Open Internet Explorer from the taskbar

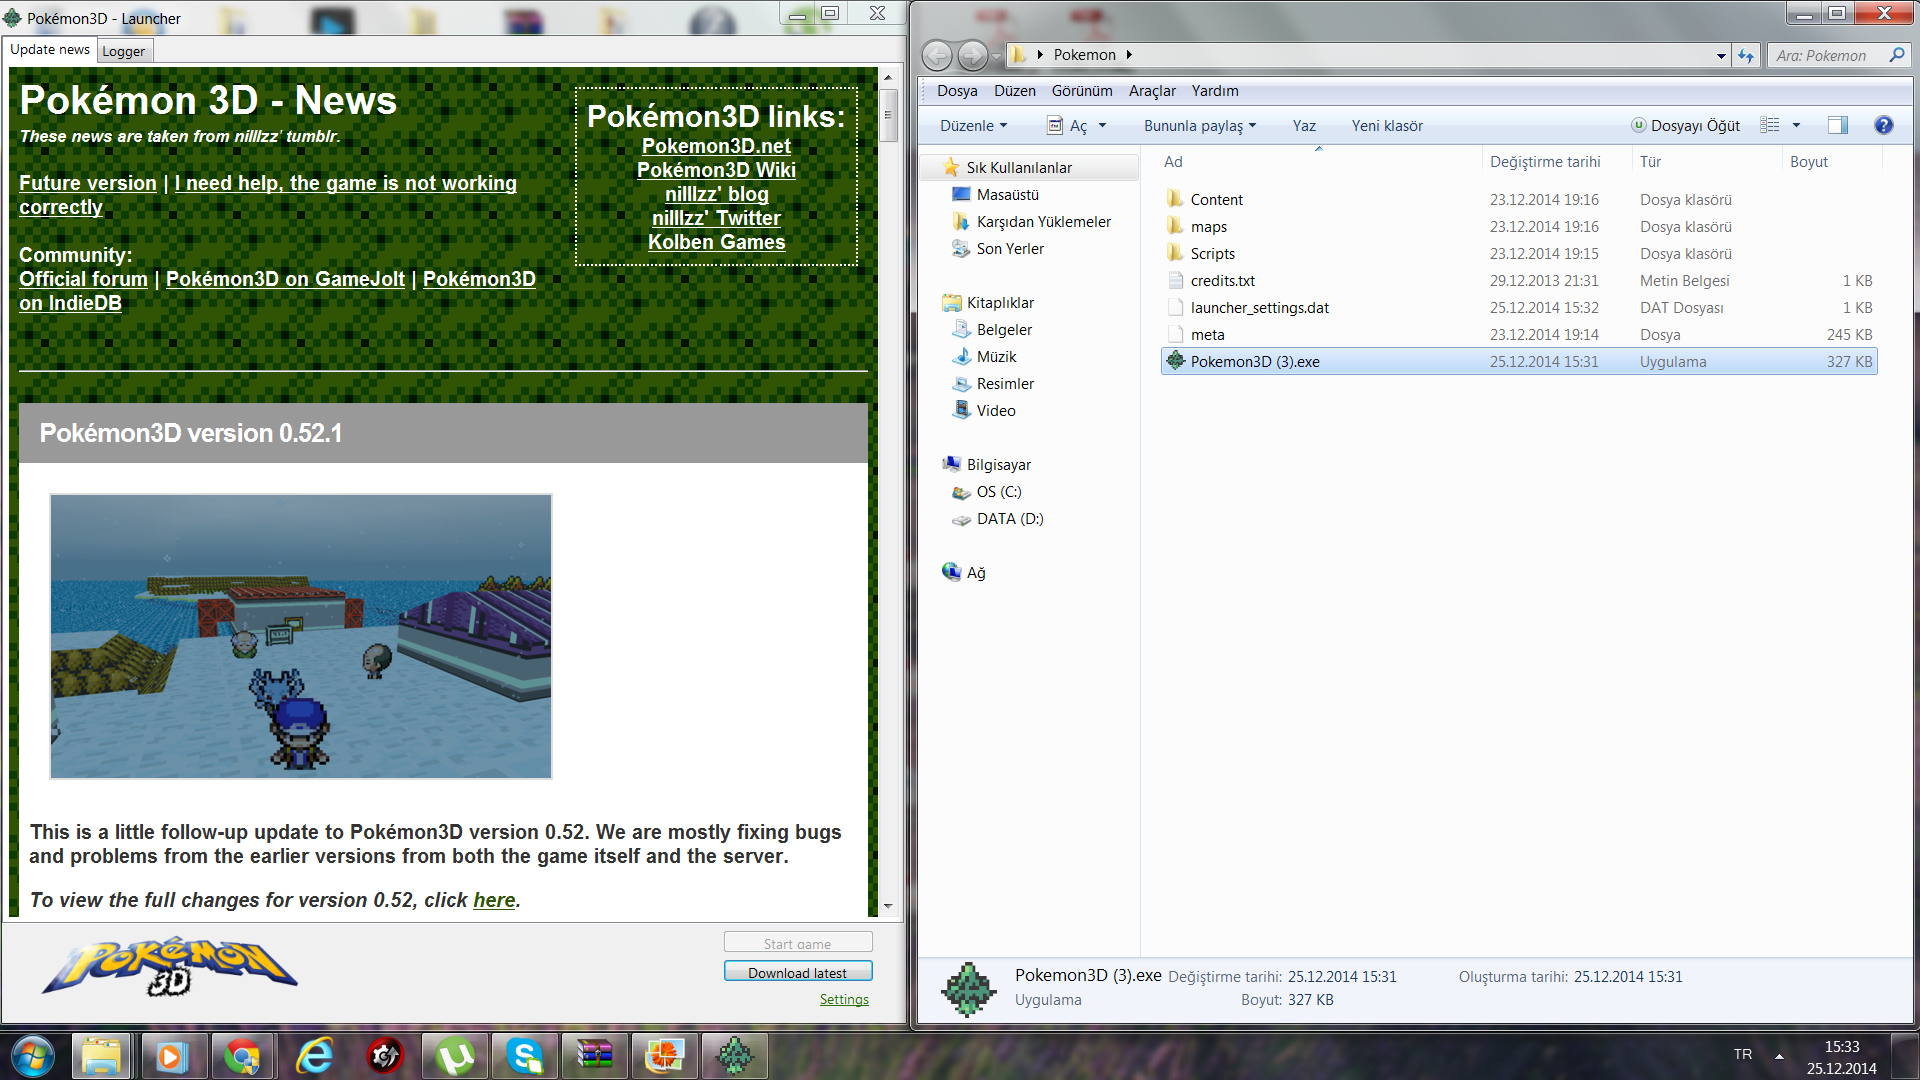coord(315,1055)
